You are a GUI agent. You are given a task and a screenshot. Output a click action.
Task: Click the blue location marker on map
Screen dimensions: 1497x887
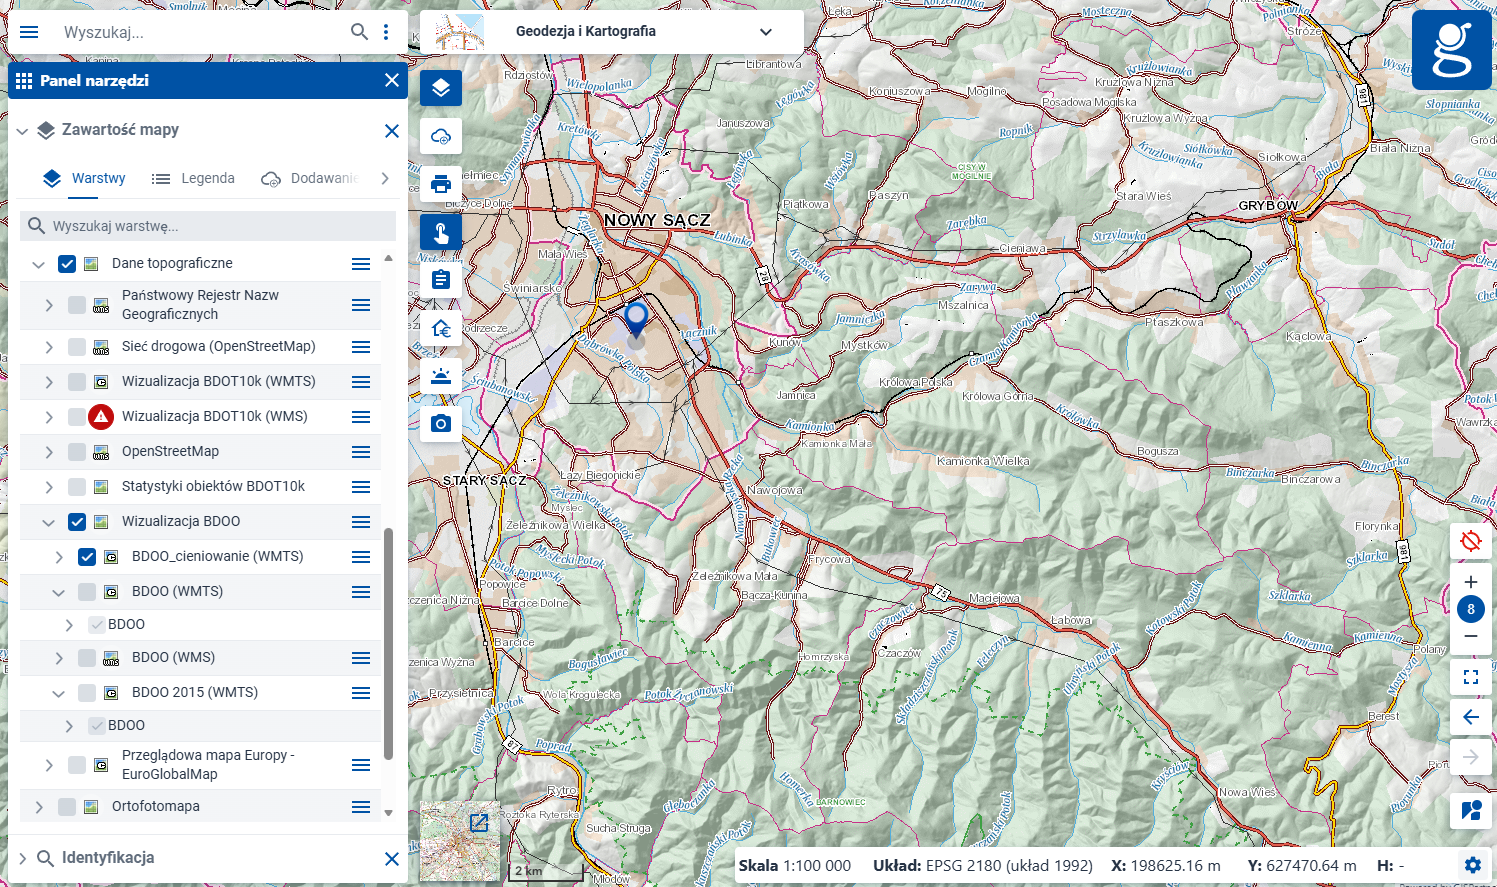coord(636,320)
